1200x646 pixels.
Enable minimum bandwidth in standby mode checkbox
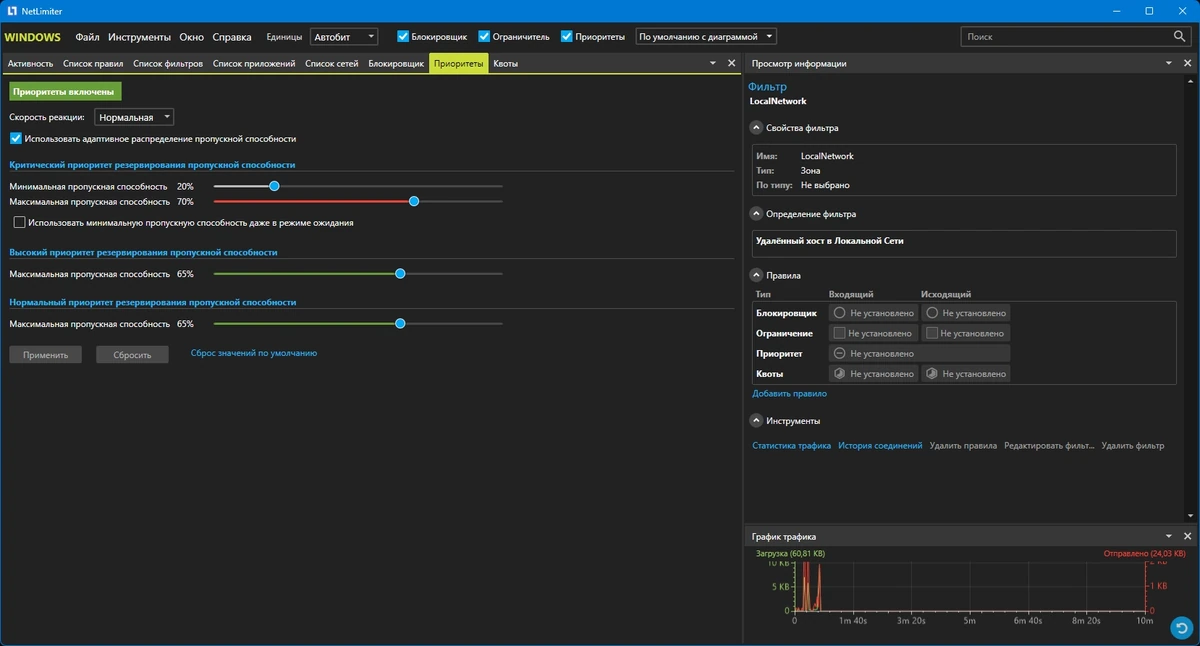[x=20, y=222]
